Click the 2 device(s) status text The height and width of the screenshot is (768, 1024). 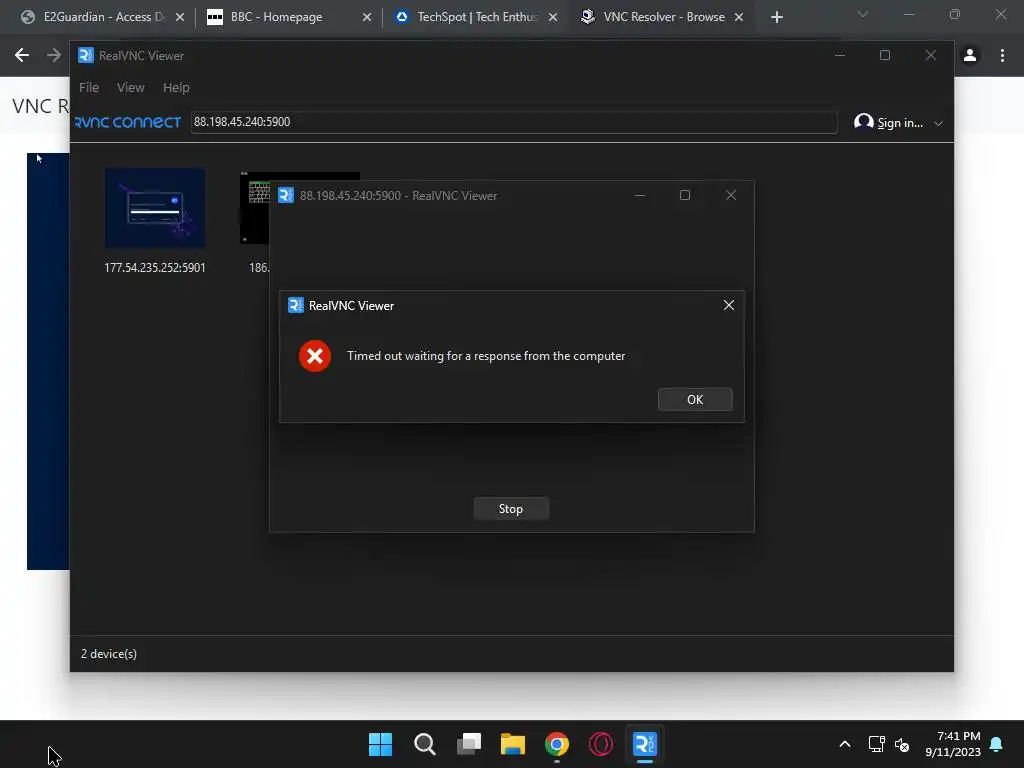108,654
